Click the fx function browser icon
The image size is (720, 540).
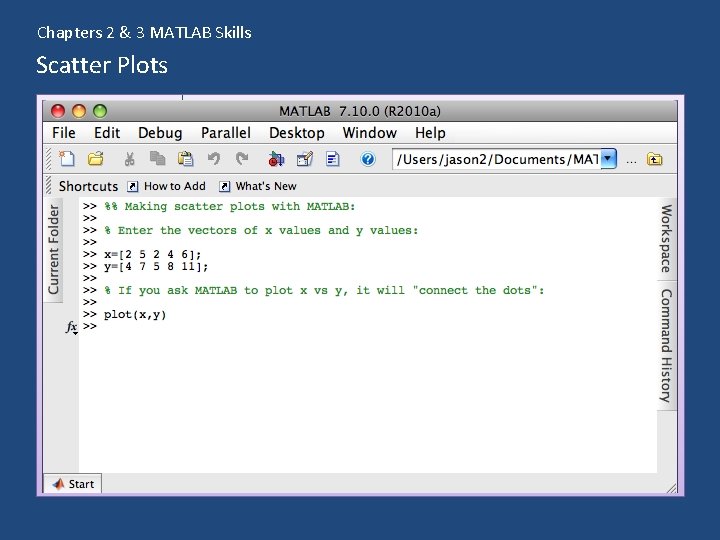click(x=72, y=327)
